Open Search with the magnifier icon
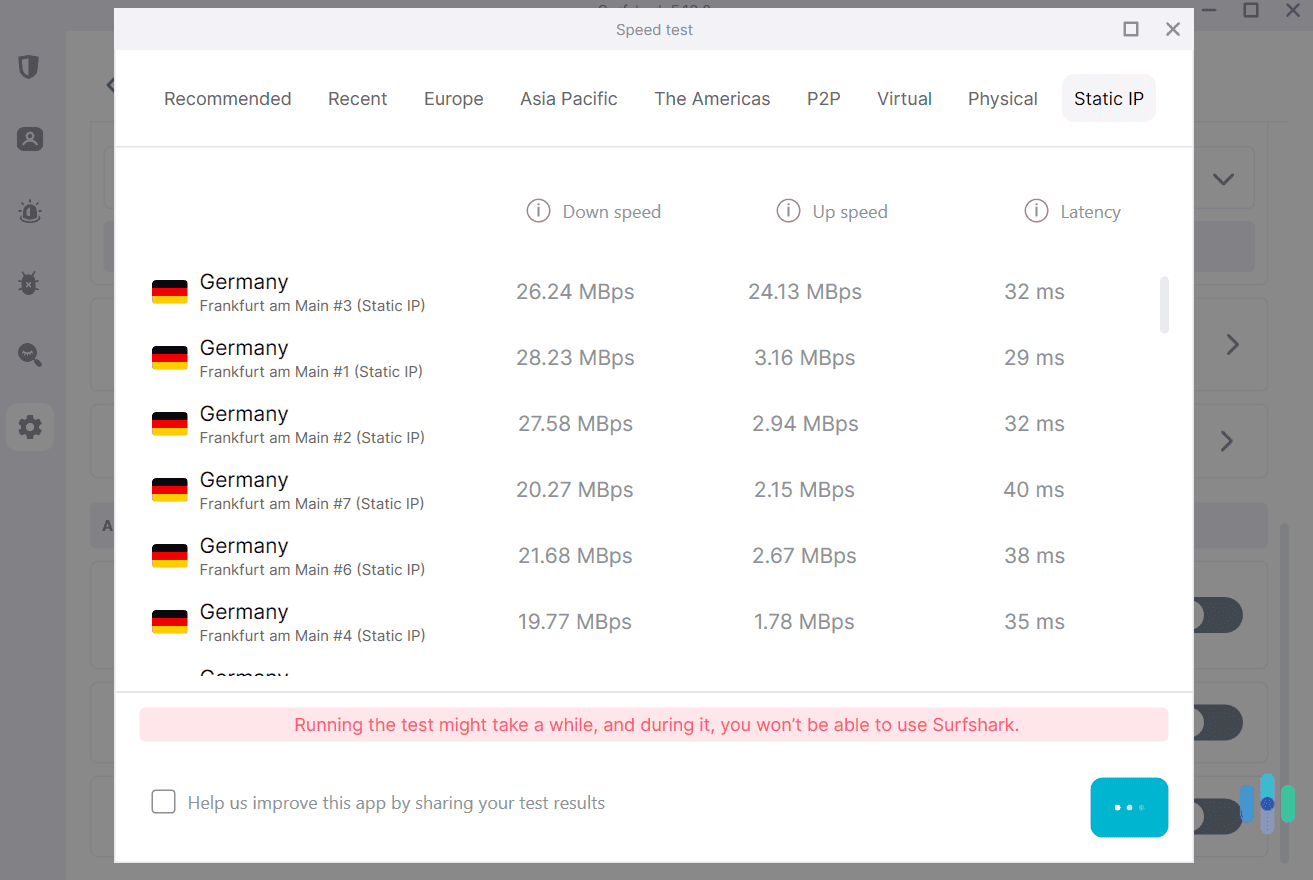 (x=29, y=355)
